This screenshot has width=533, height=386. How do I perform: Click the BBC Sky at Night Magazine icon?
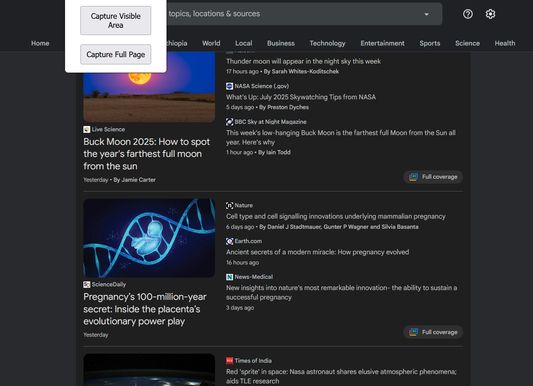(229, 122)
